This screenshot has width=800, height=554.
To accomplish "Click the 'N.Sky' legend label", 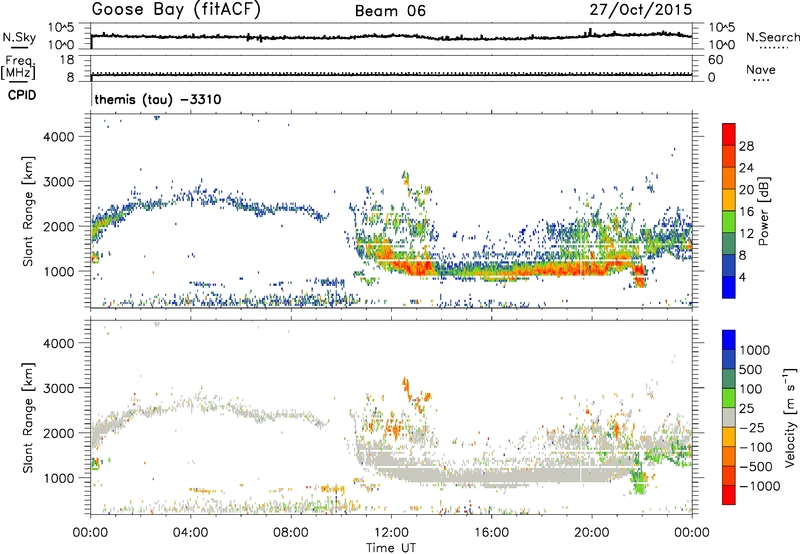I will click(x=19, y=37).
